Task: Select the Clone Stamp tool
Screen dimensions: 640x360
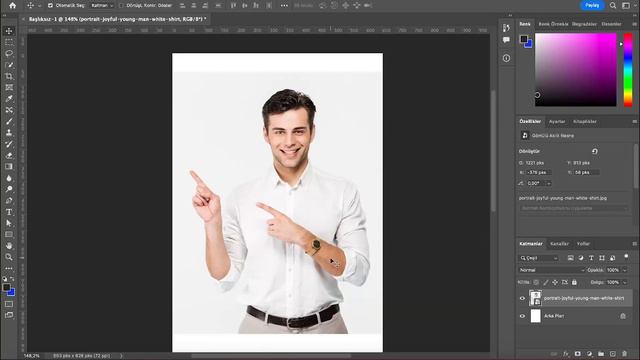Action: pyautogui.click(x=9, y=133)
